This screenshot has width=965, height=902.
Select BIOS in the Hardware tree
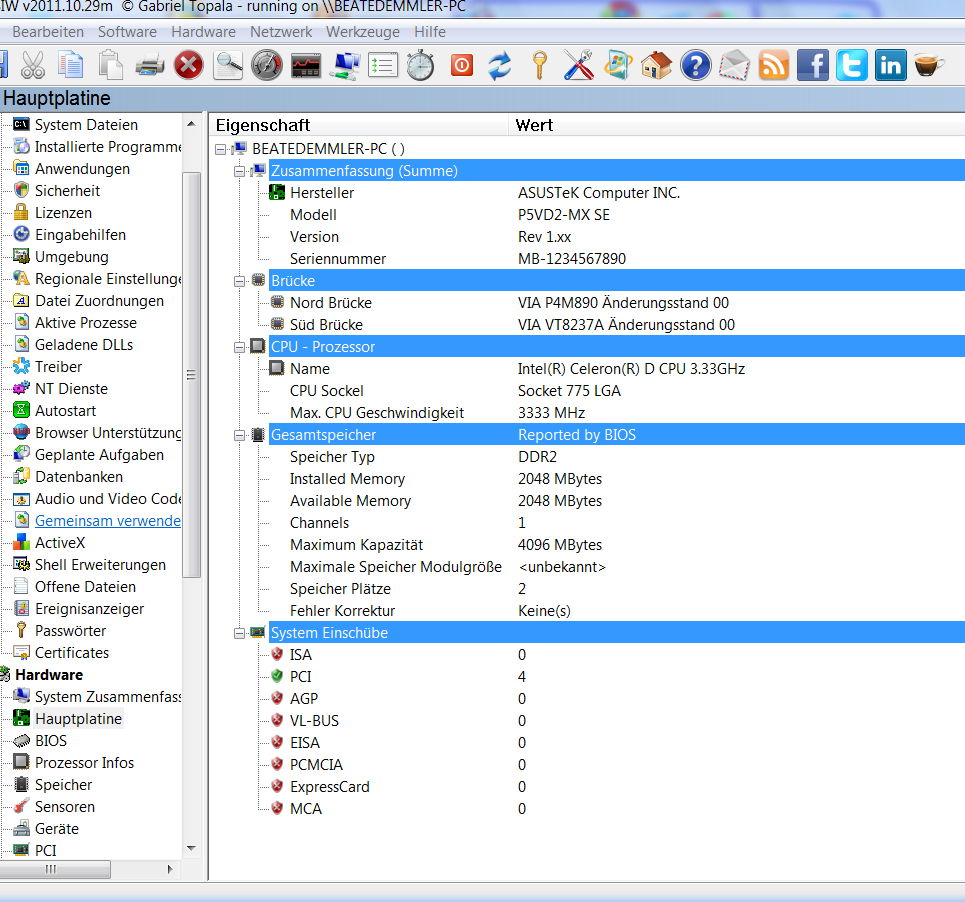50,741
